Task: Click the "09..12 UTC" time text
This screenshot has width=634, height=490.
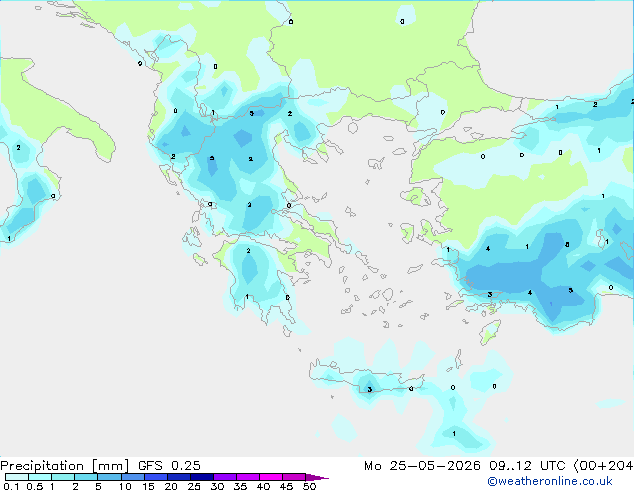Action: 527,466
